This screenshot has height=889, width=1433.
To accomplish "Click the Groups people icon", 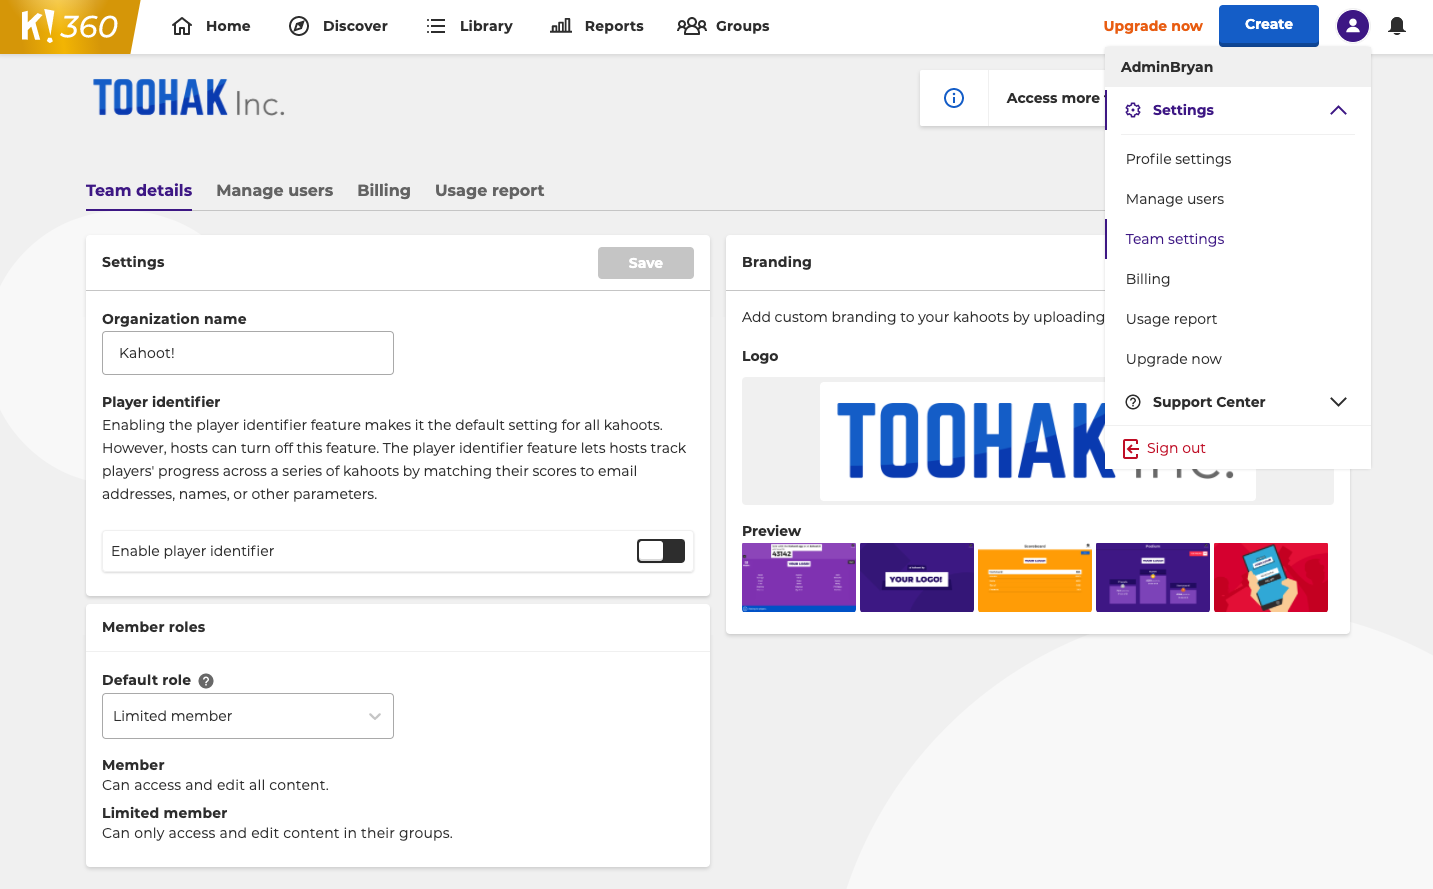I will coord(692,26).
